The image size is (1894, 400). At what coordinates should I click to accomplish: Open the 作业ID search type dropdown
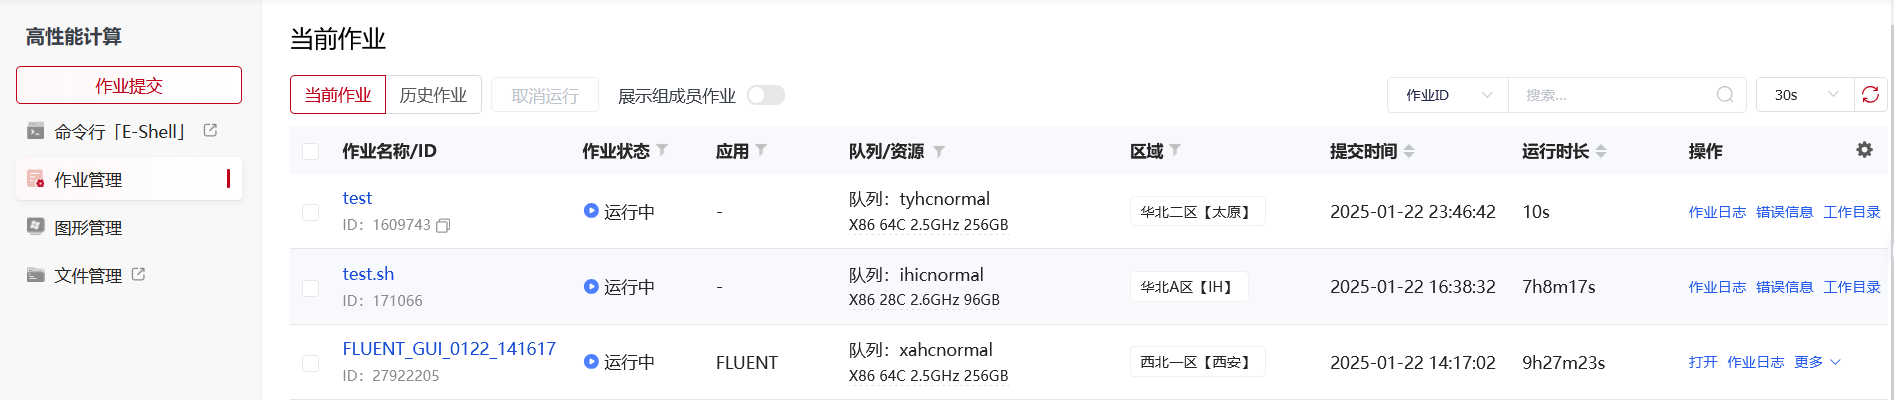point(1447,95)
